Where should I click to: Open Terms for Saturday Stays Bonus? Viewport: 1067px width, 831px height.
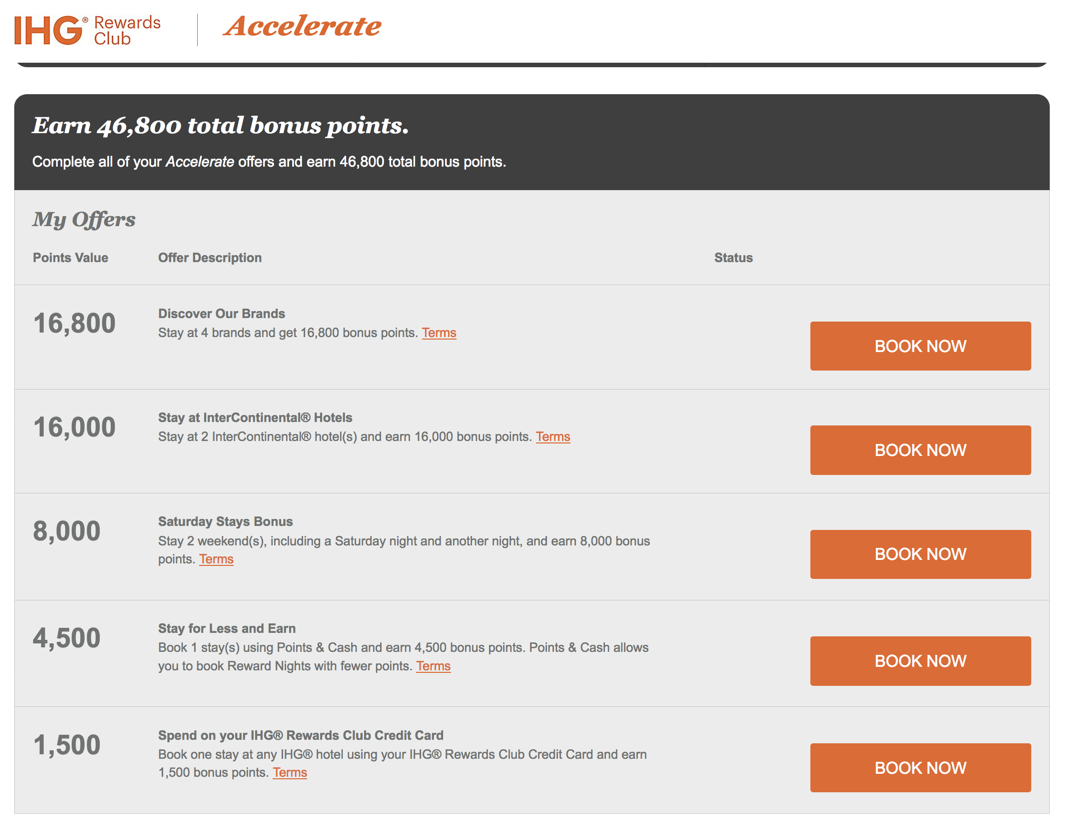(216, 559)
